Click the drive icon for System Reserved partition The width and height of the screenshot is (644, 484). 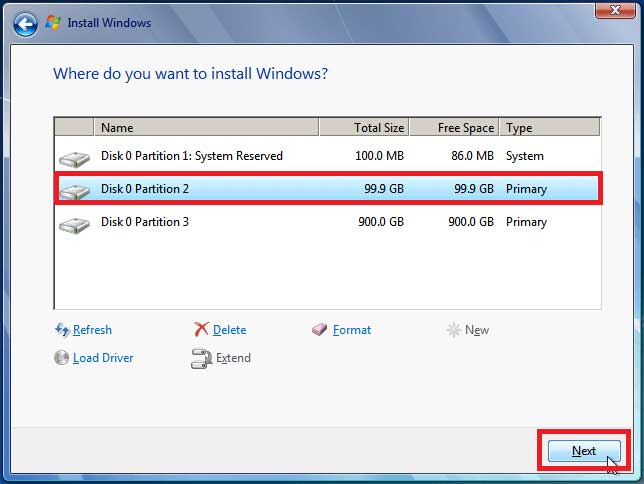[x=74, y=159]
